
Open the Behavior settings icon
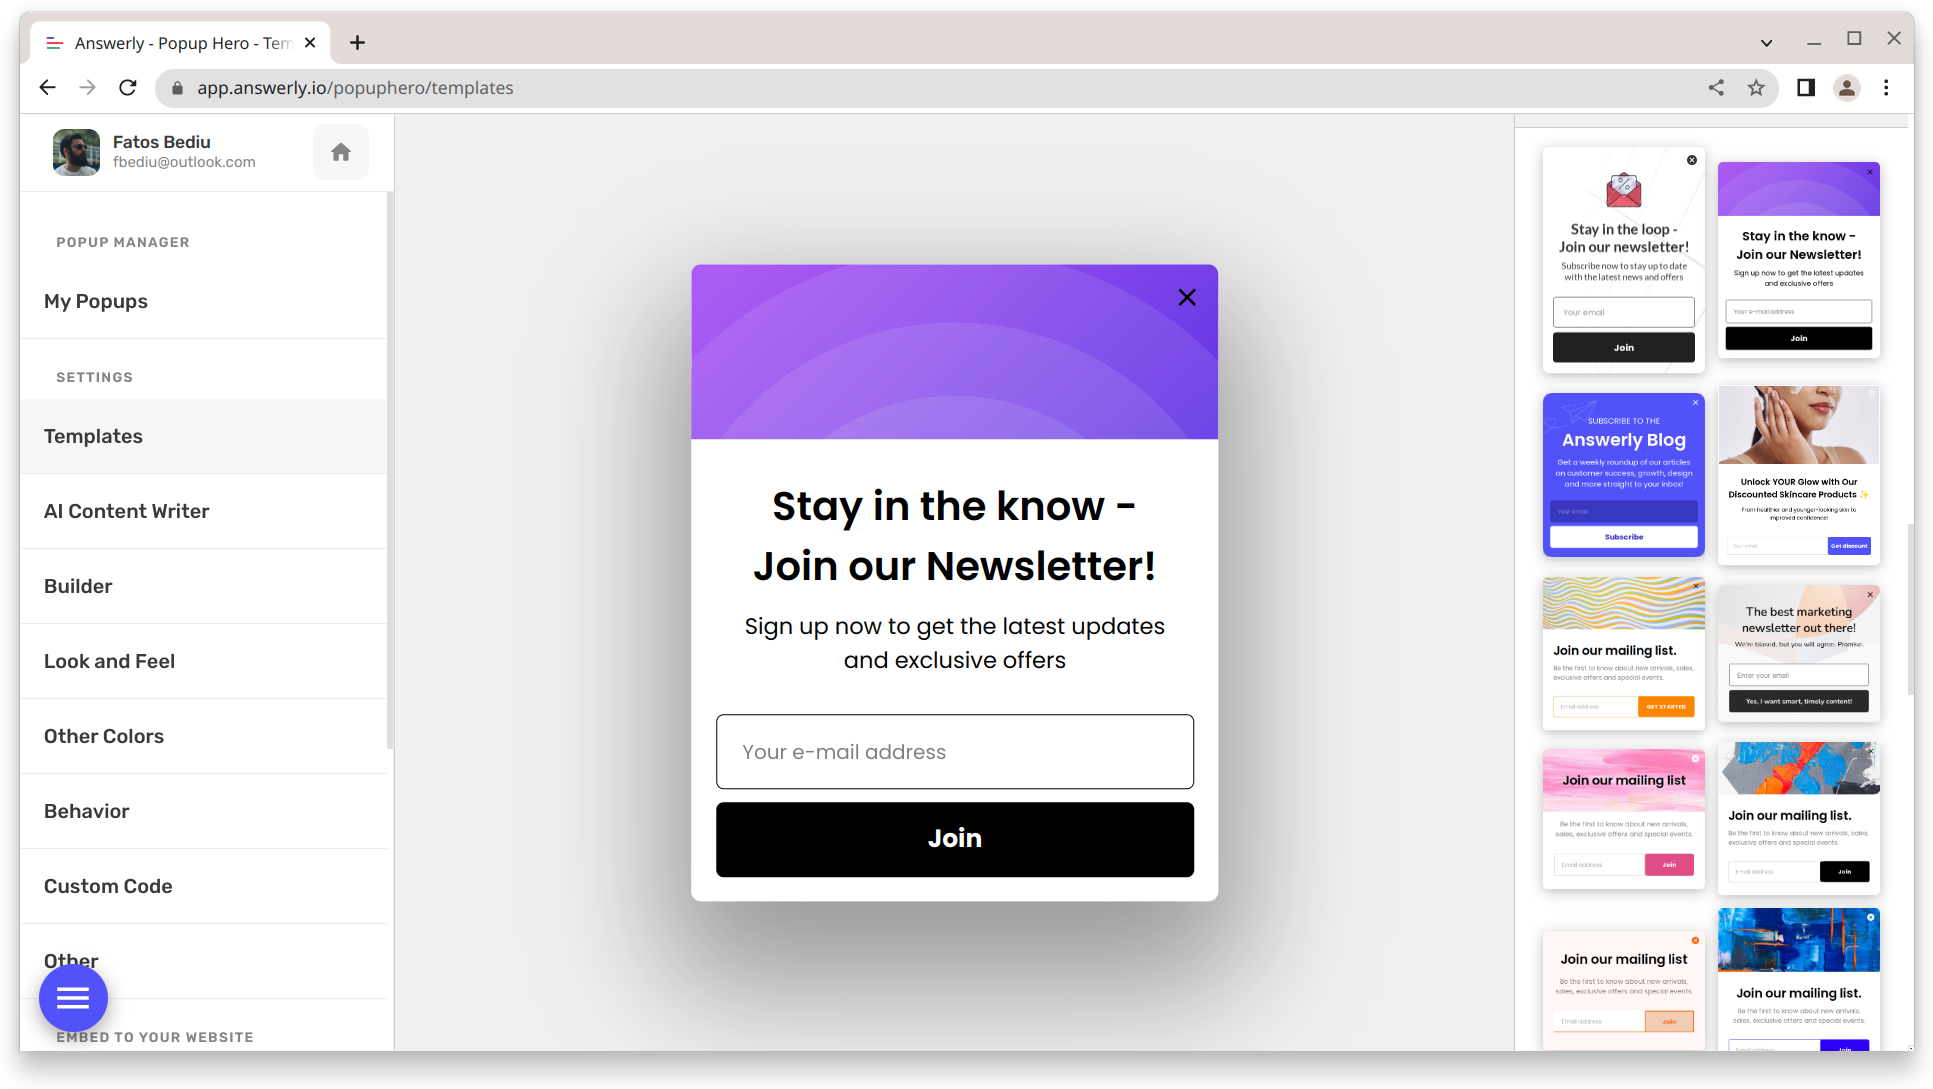point(86,810)
